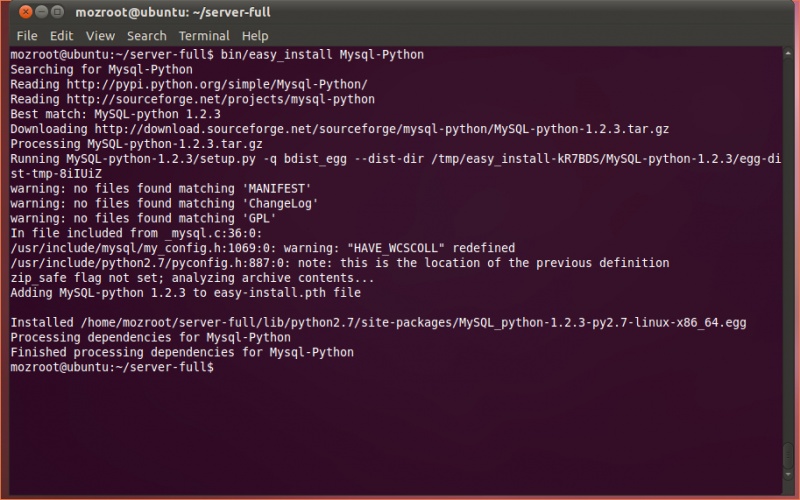Click the pypi.python.org simple Mysql-Python URL

pyautogui.click(x=217, y=84)
